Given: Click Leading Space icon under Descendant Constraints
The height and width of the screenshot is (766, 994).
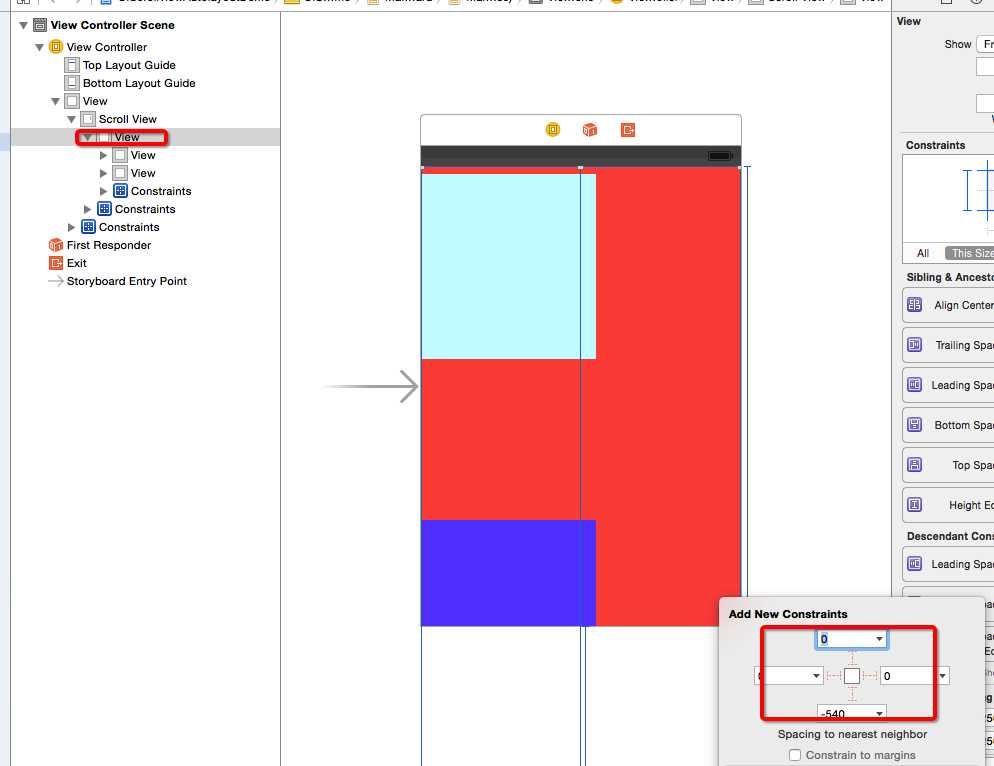Looking at the screenshot, I should pyautogui.click(x=914, y=564).
